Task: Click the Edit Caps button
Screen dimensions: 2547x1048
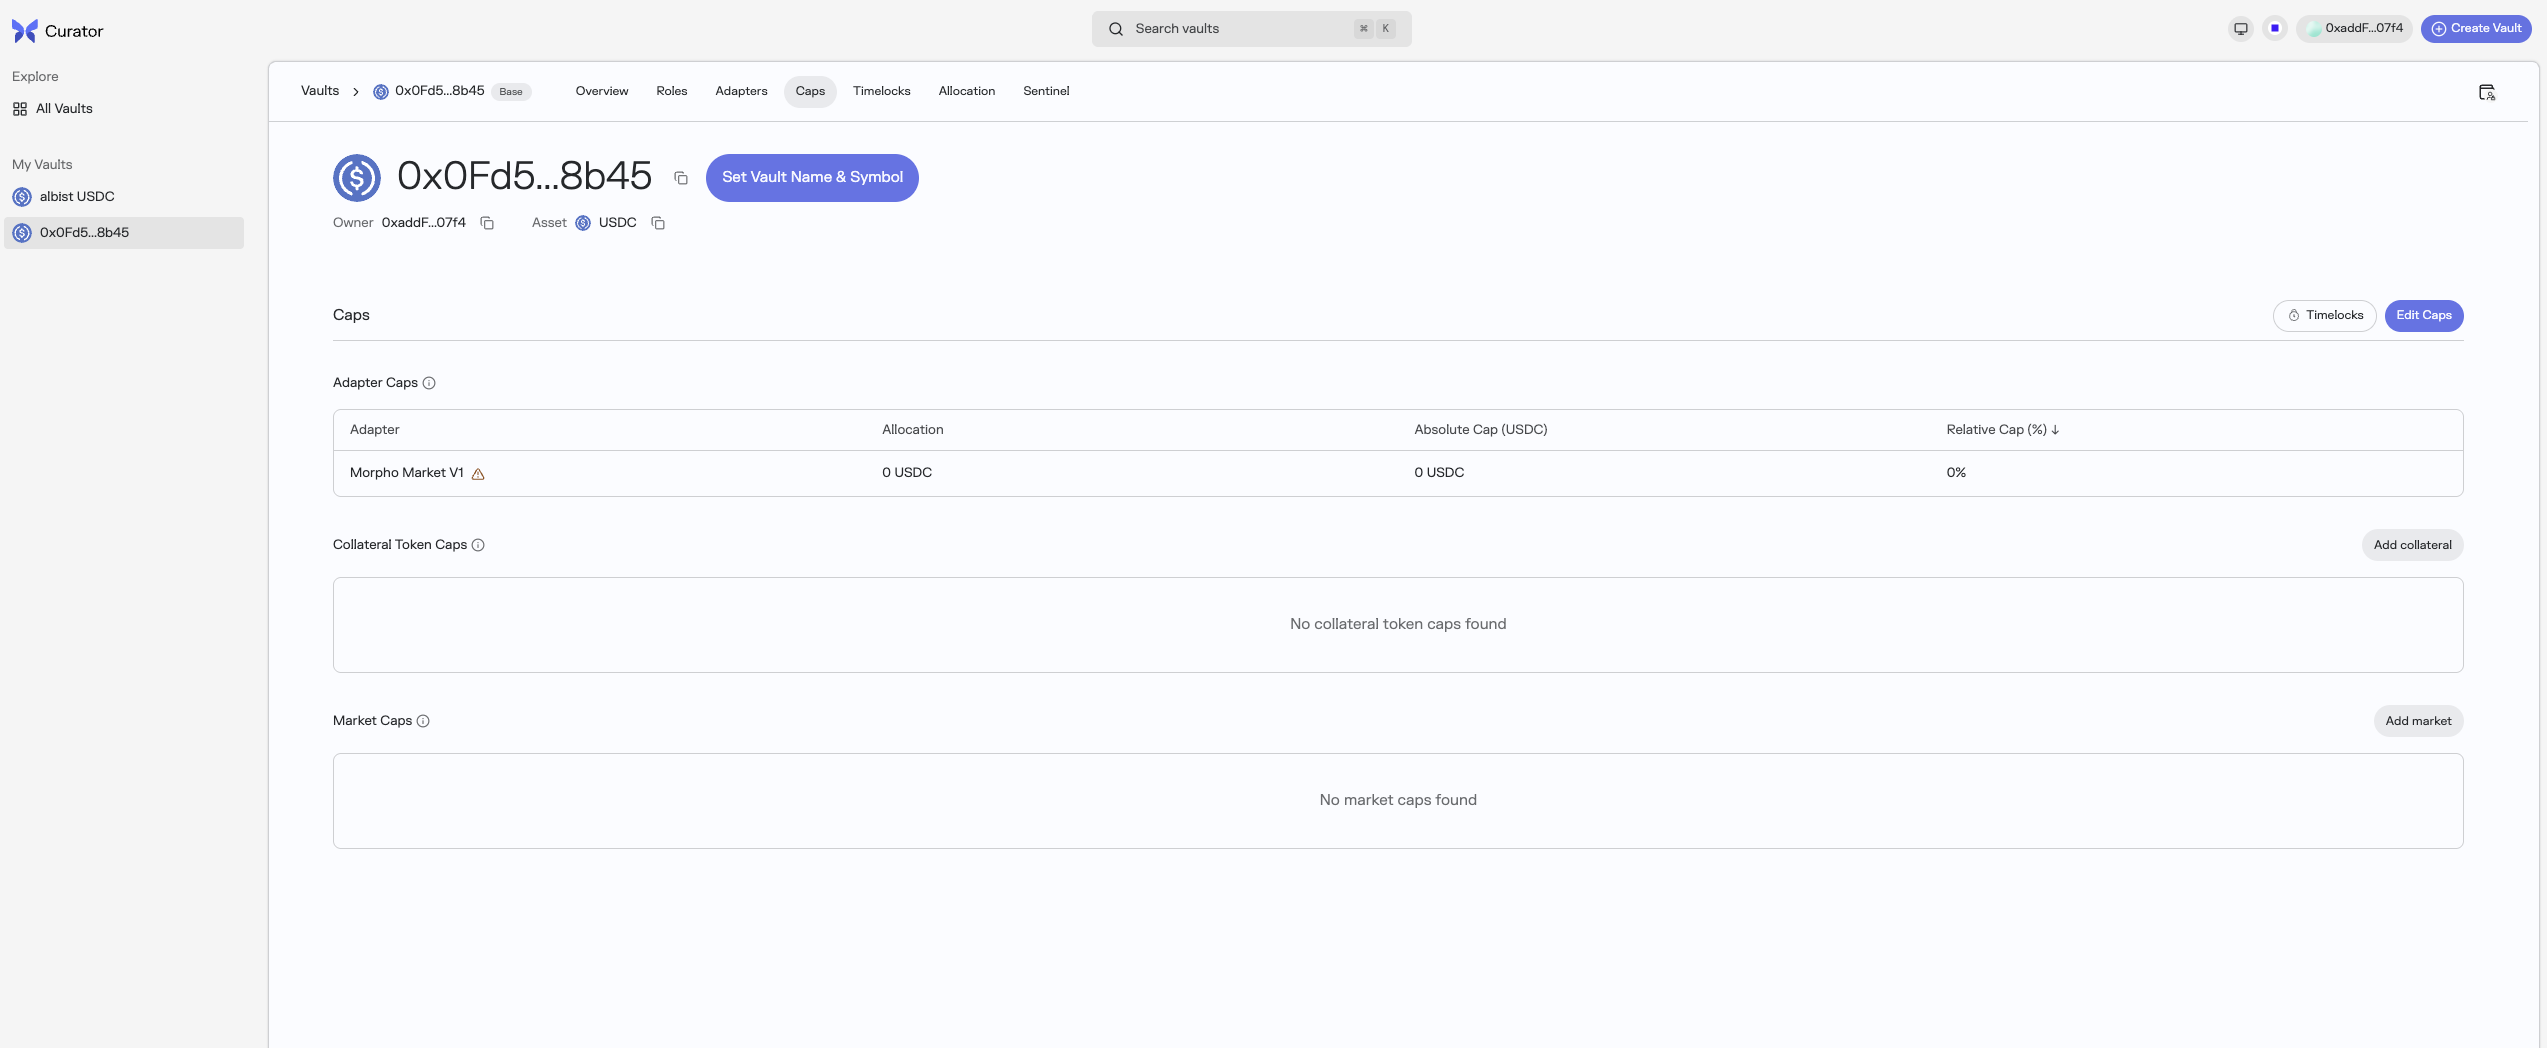Action: 2423,316
